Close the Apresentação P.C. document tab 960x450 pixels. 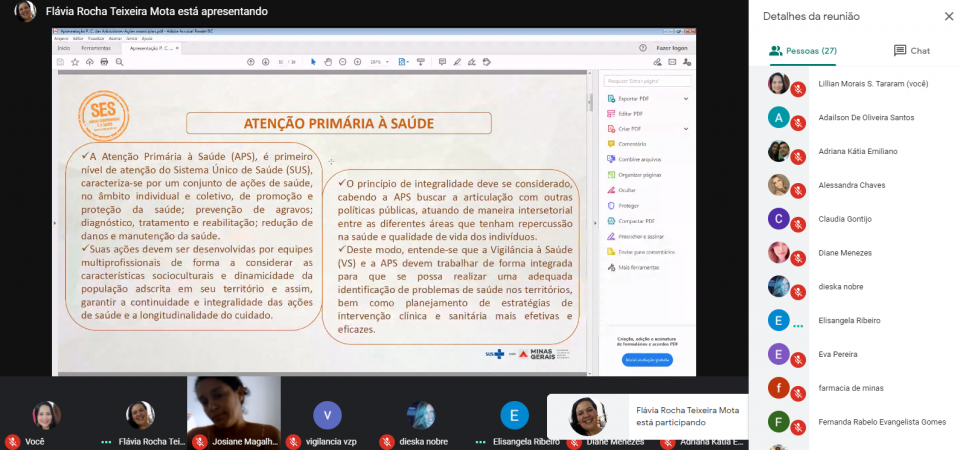(x=177, y=48)
